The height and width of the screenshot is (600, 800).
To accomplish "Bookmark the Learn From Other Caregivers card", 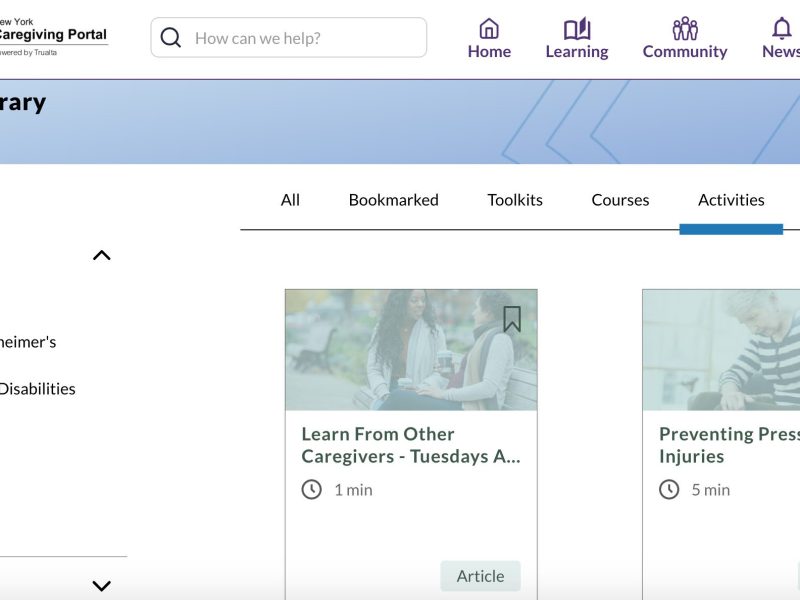I will click(x=512, y=319).
